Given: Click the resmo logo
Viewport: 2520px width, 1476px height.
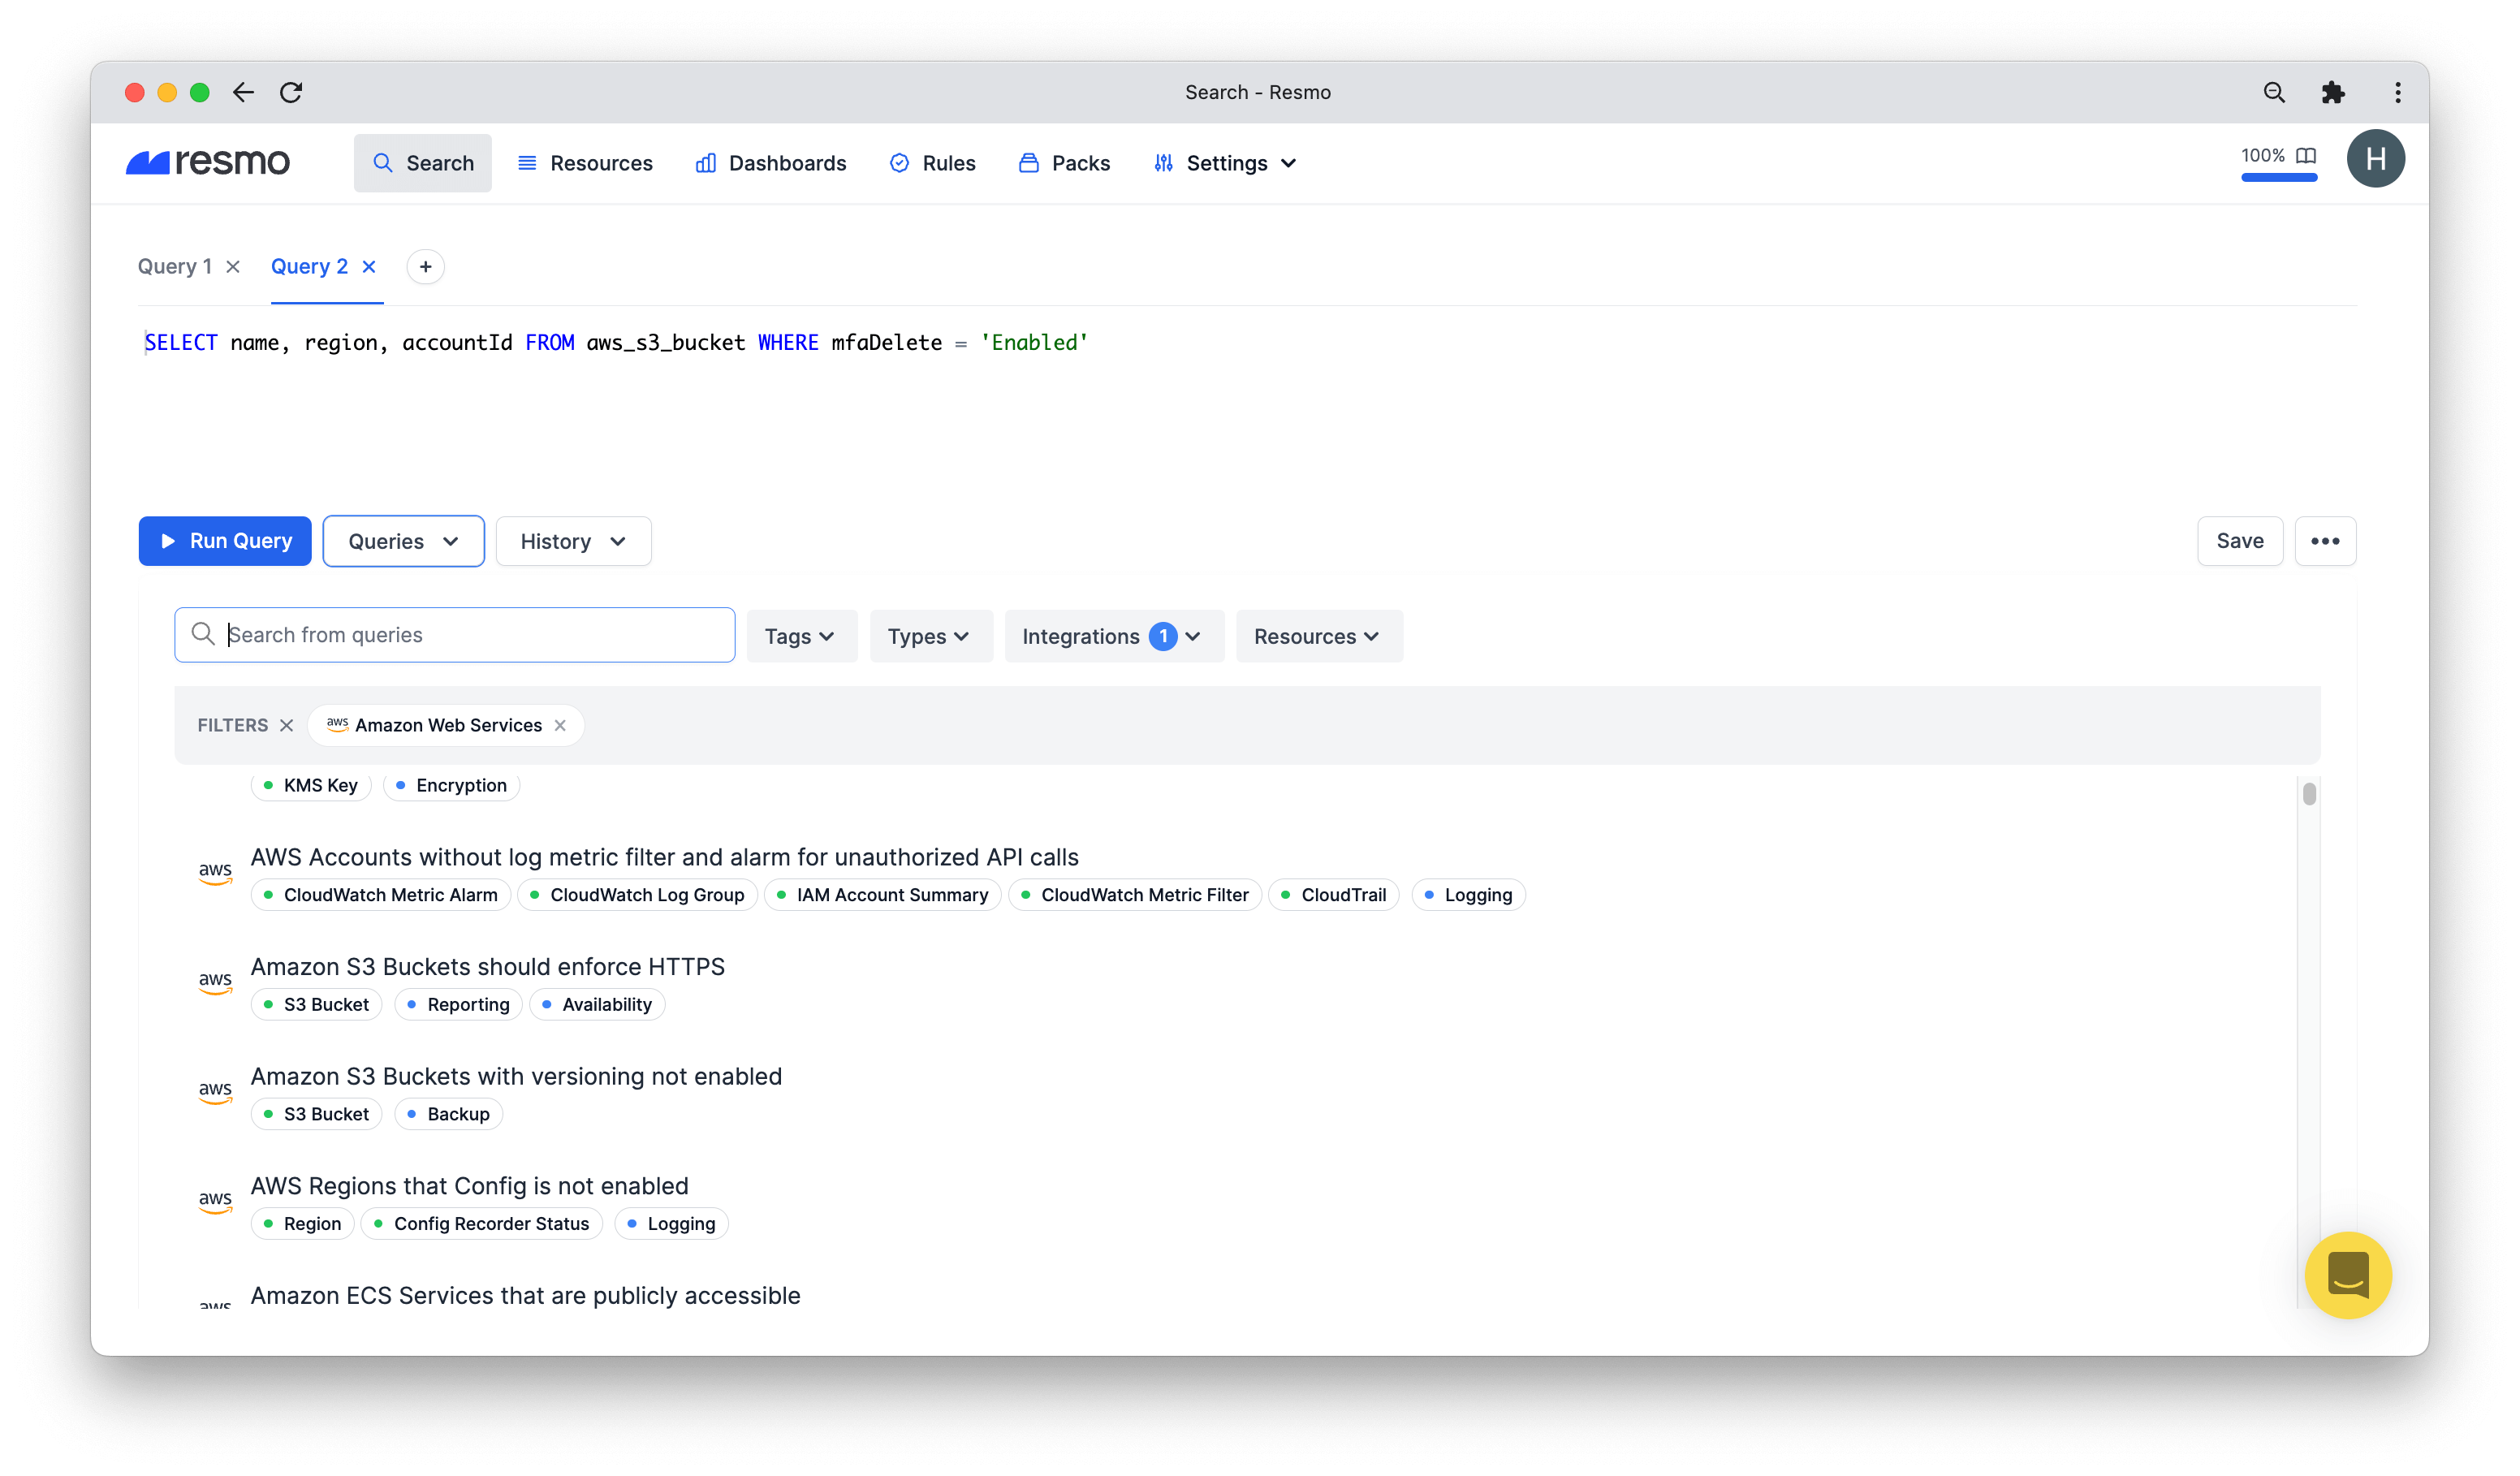Looking at the screenshot, I should 208,162.
